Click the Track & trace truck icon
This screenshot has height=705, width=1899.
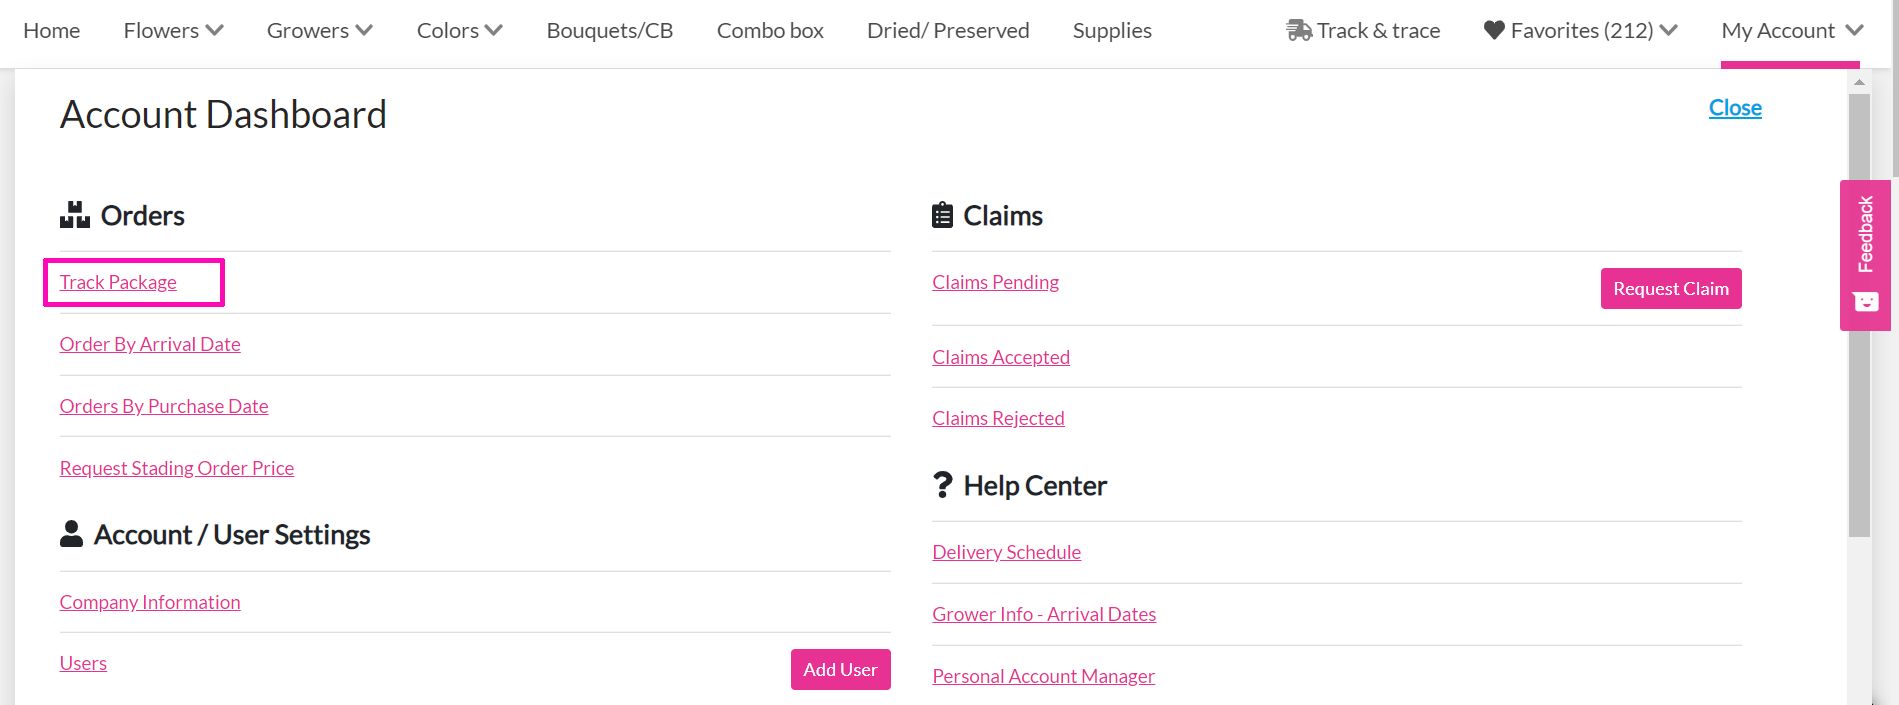coord(1299,29)
